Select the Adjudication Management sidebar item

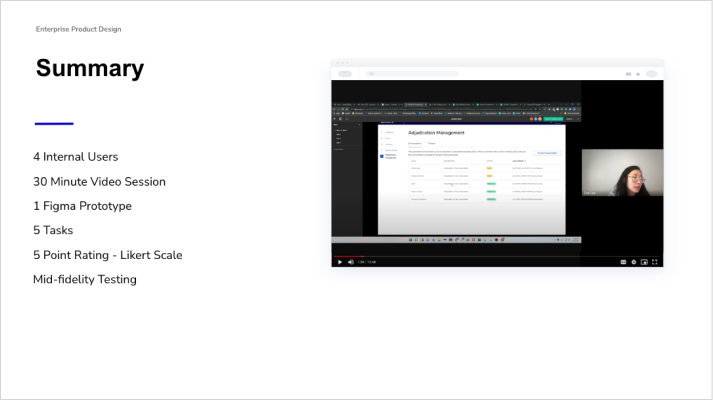coord(390,156)
